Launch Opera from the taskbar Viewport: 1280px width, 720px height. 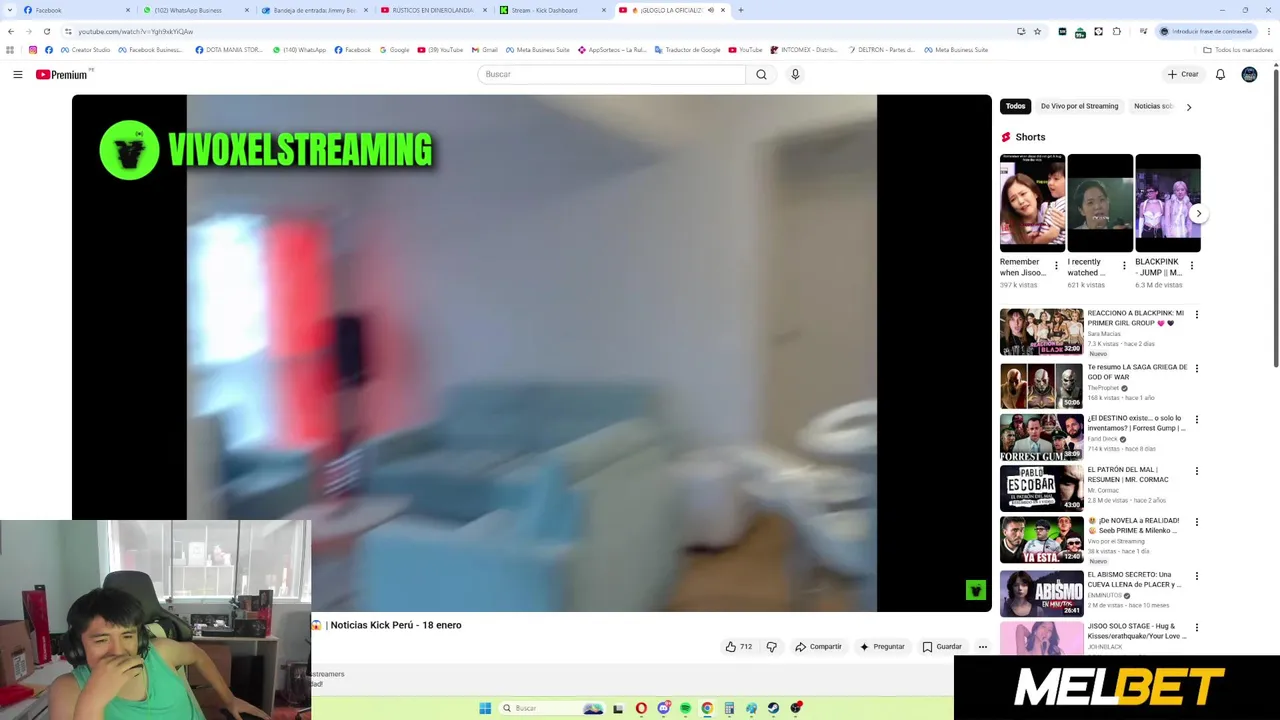pos(641,708)
